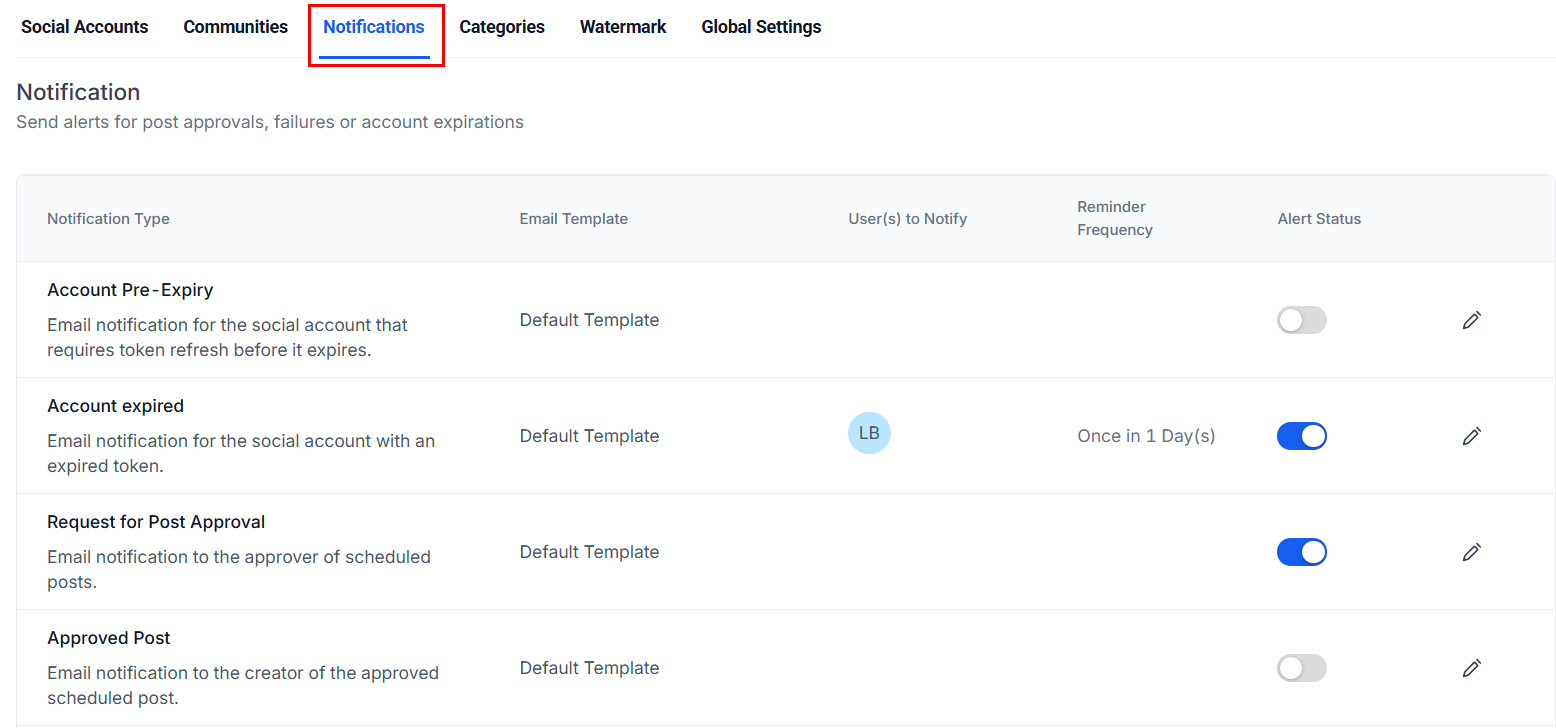Click Default Template for Account Pre-Expiry
The width and height of the screenshot is (1556, 728).
coord(589,320)
